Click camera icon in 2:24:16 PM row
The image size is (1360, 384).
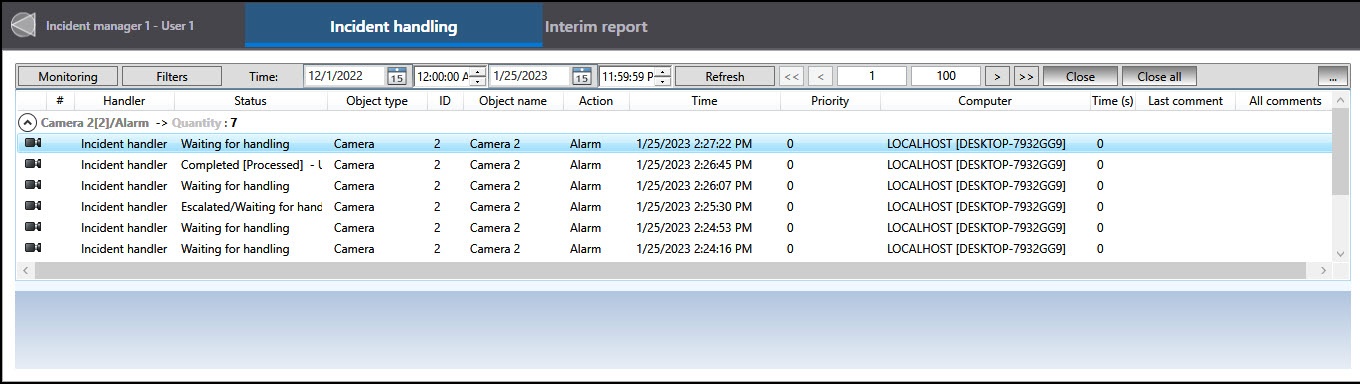(x=33, y=248)
